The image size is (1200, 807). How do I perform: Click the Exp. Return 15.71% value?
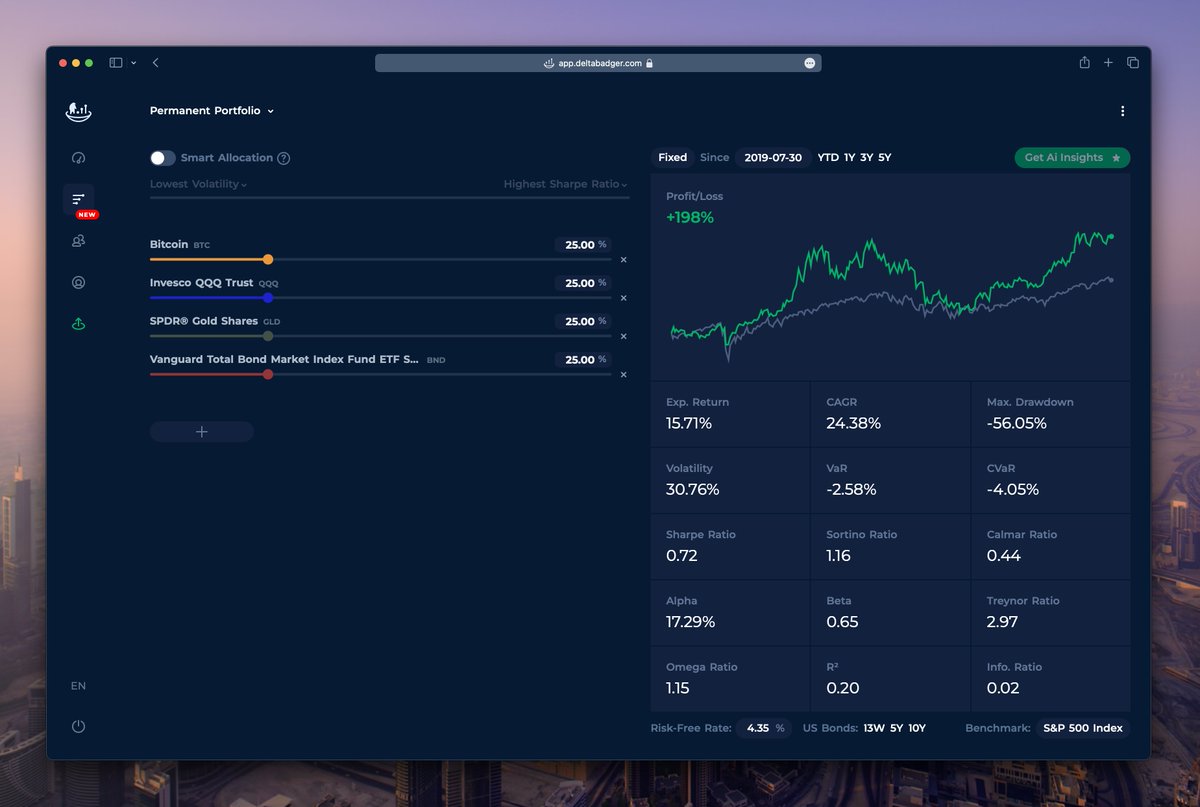(689, 423)
